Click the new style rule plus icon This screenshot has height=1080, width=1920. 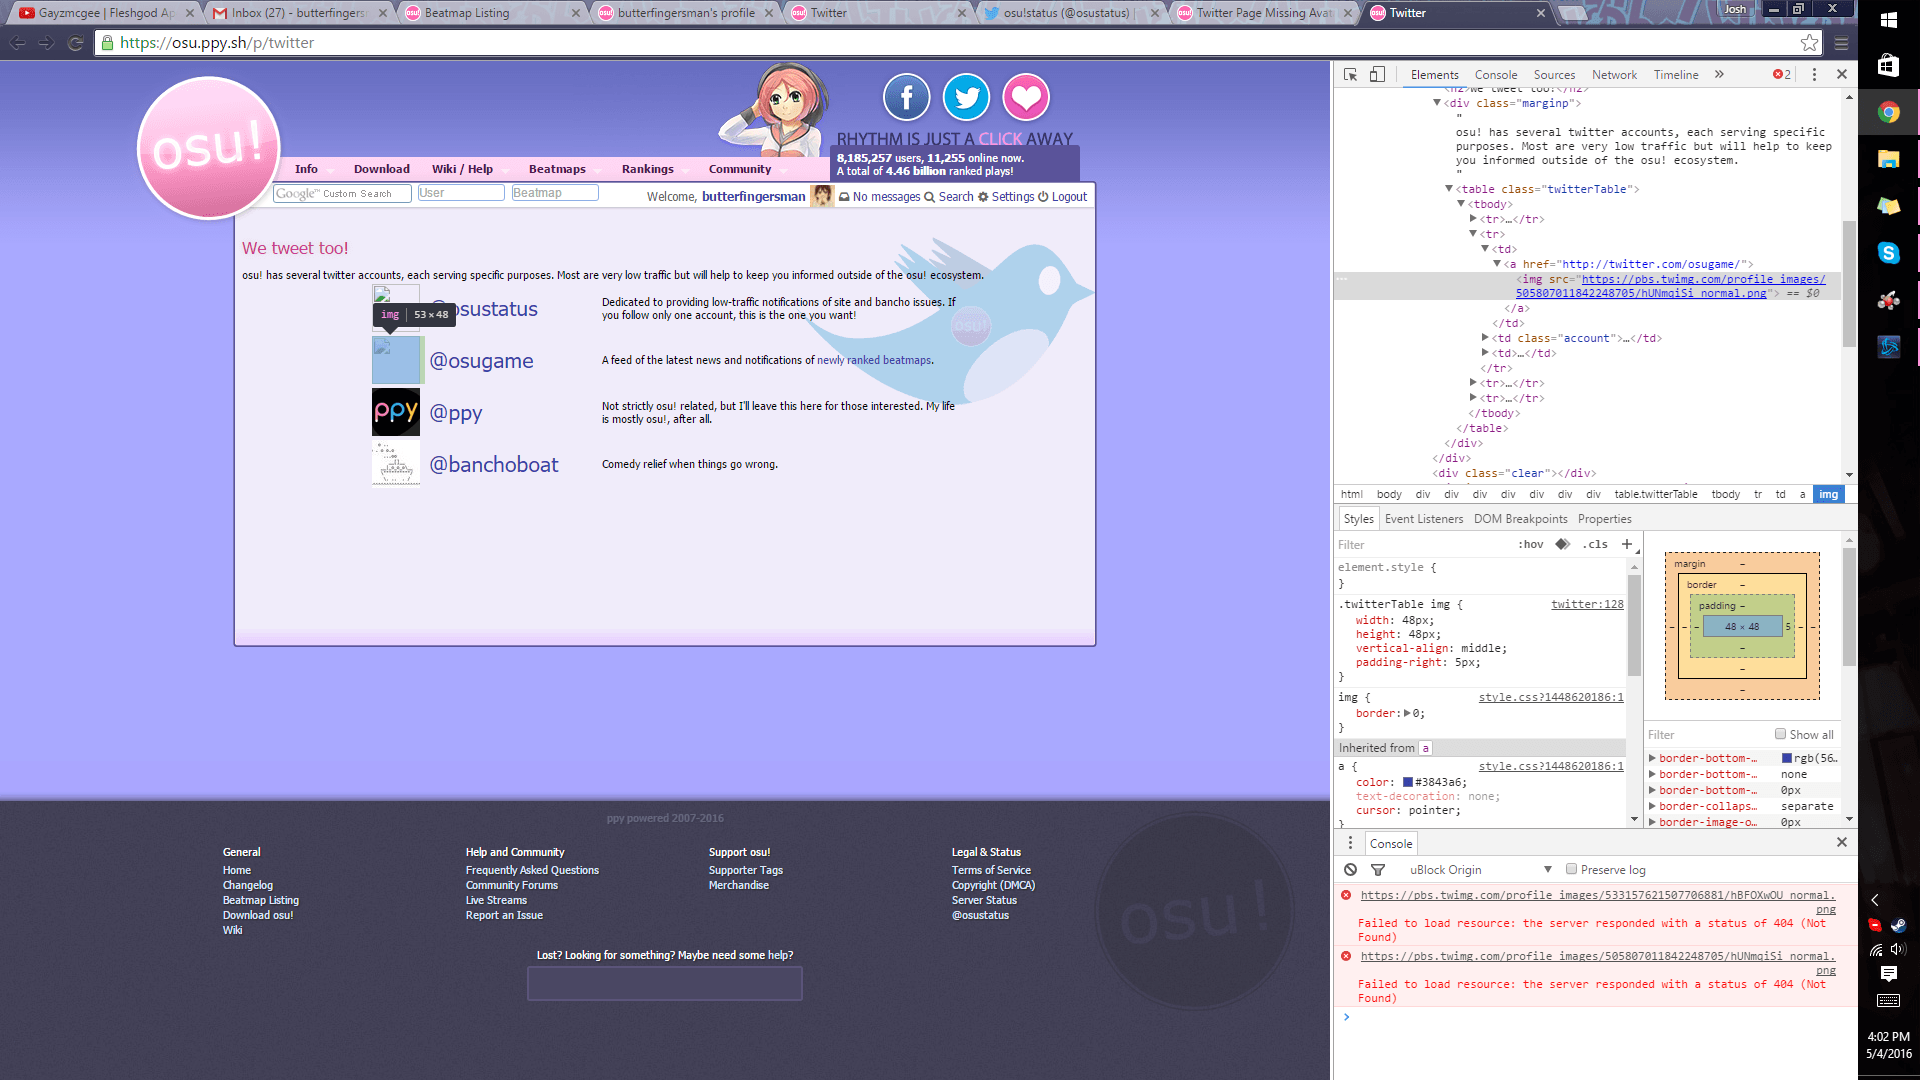pos(1627,544)
